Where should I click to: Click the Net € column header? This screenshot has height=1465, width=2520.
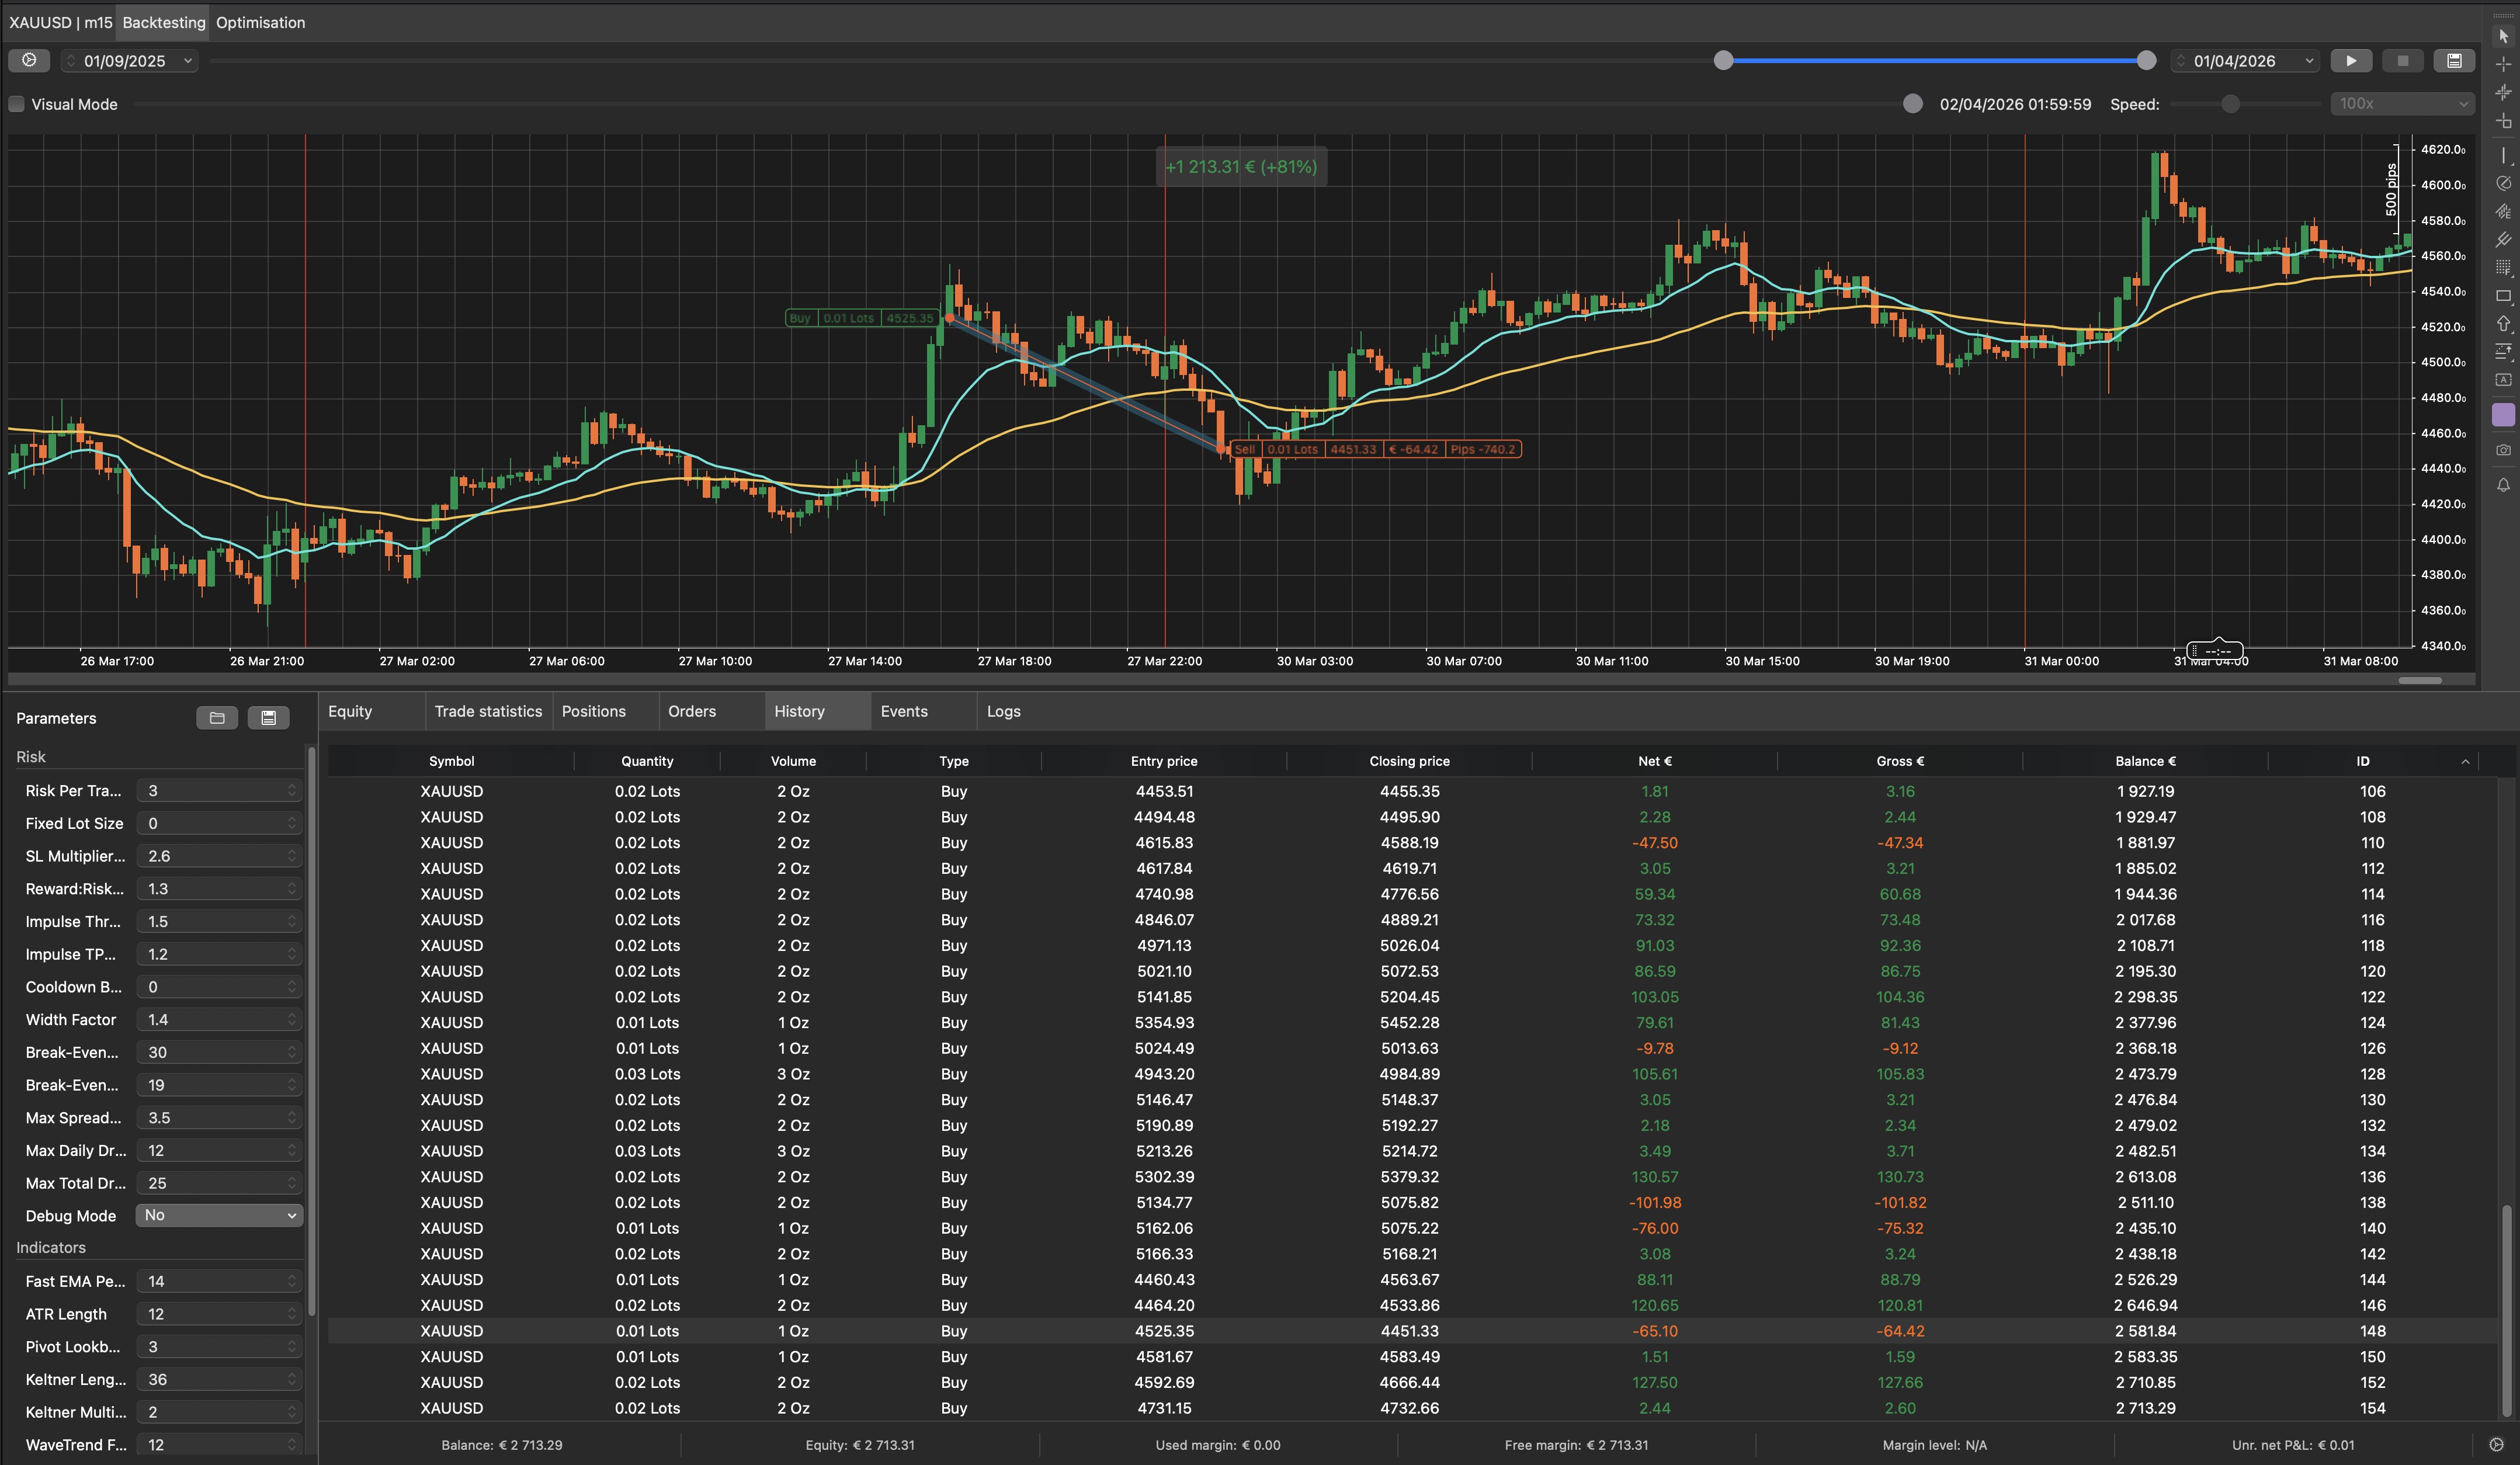pos(1654,761)
